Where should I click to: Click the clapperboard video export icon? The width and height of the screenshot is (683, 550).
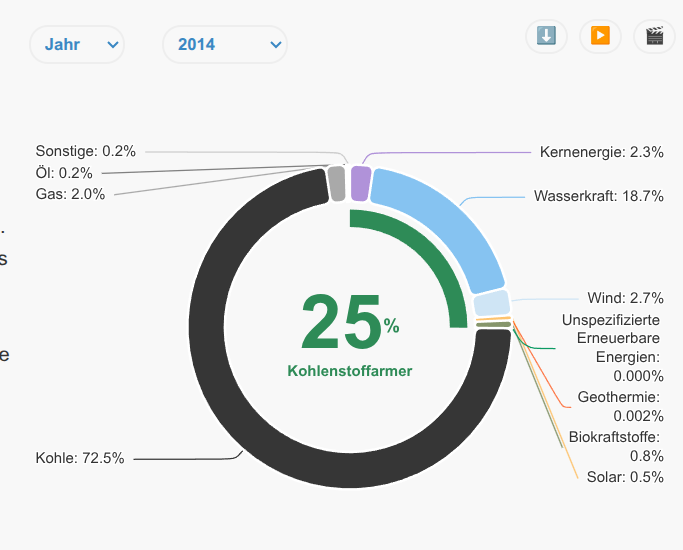point(654,36)
